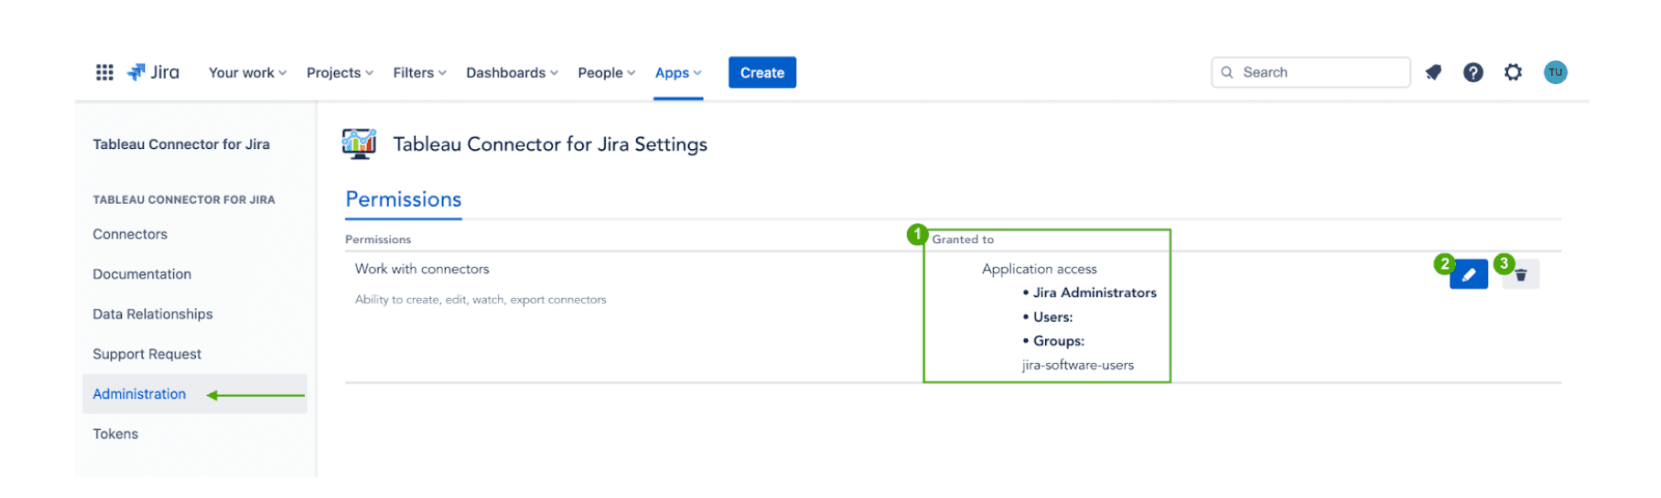
Task: Expand the Dashboards dropdown
Action: (512, 73)
